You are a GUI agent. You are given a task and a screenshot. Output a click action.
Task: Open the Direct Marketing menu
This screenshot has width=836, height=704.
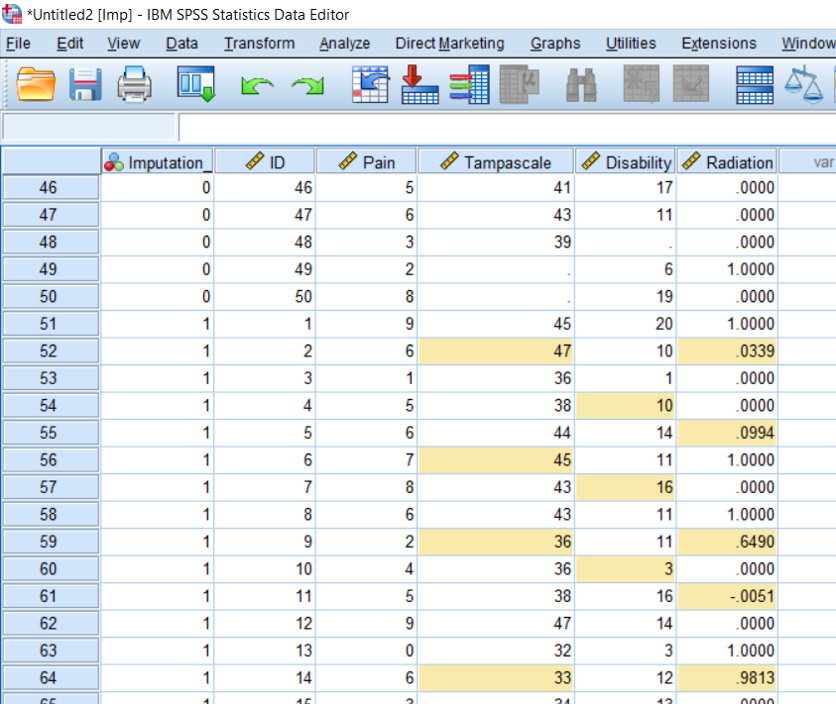click(x=449, y=43)
